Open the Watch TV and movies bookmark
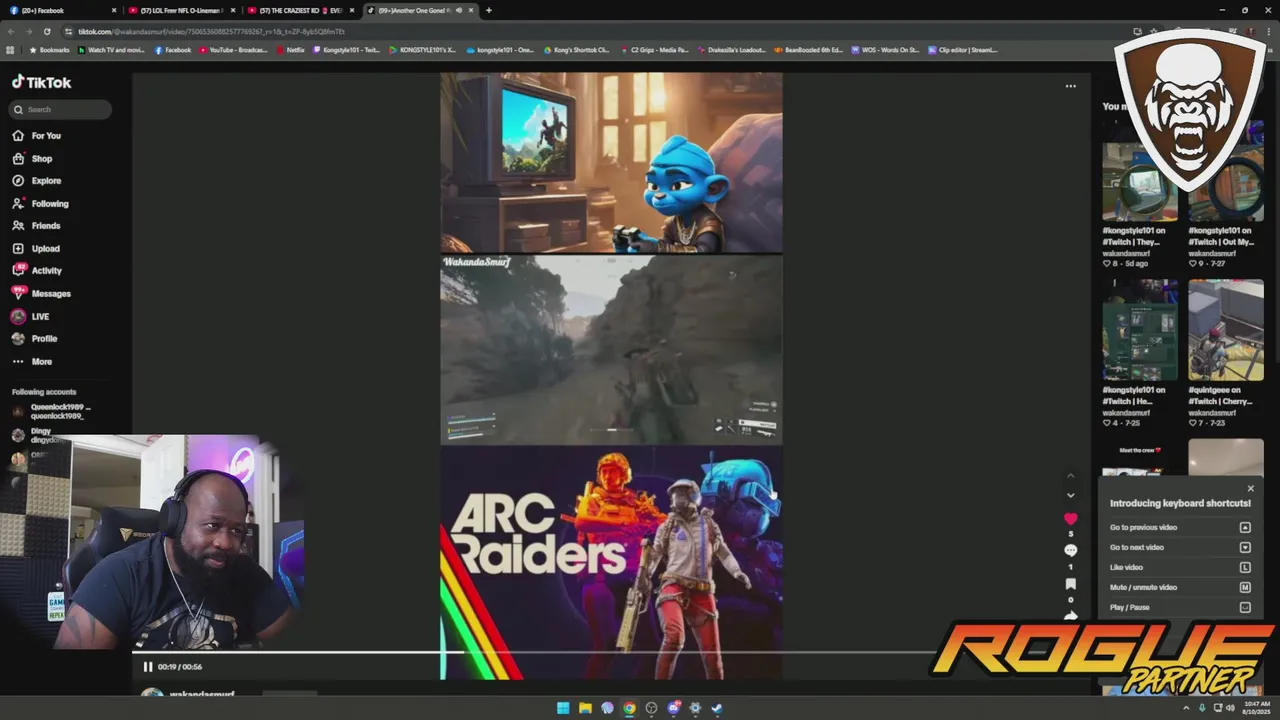The height and width of the screenshot is (720, 1280). 110,50
